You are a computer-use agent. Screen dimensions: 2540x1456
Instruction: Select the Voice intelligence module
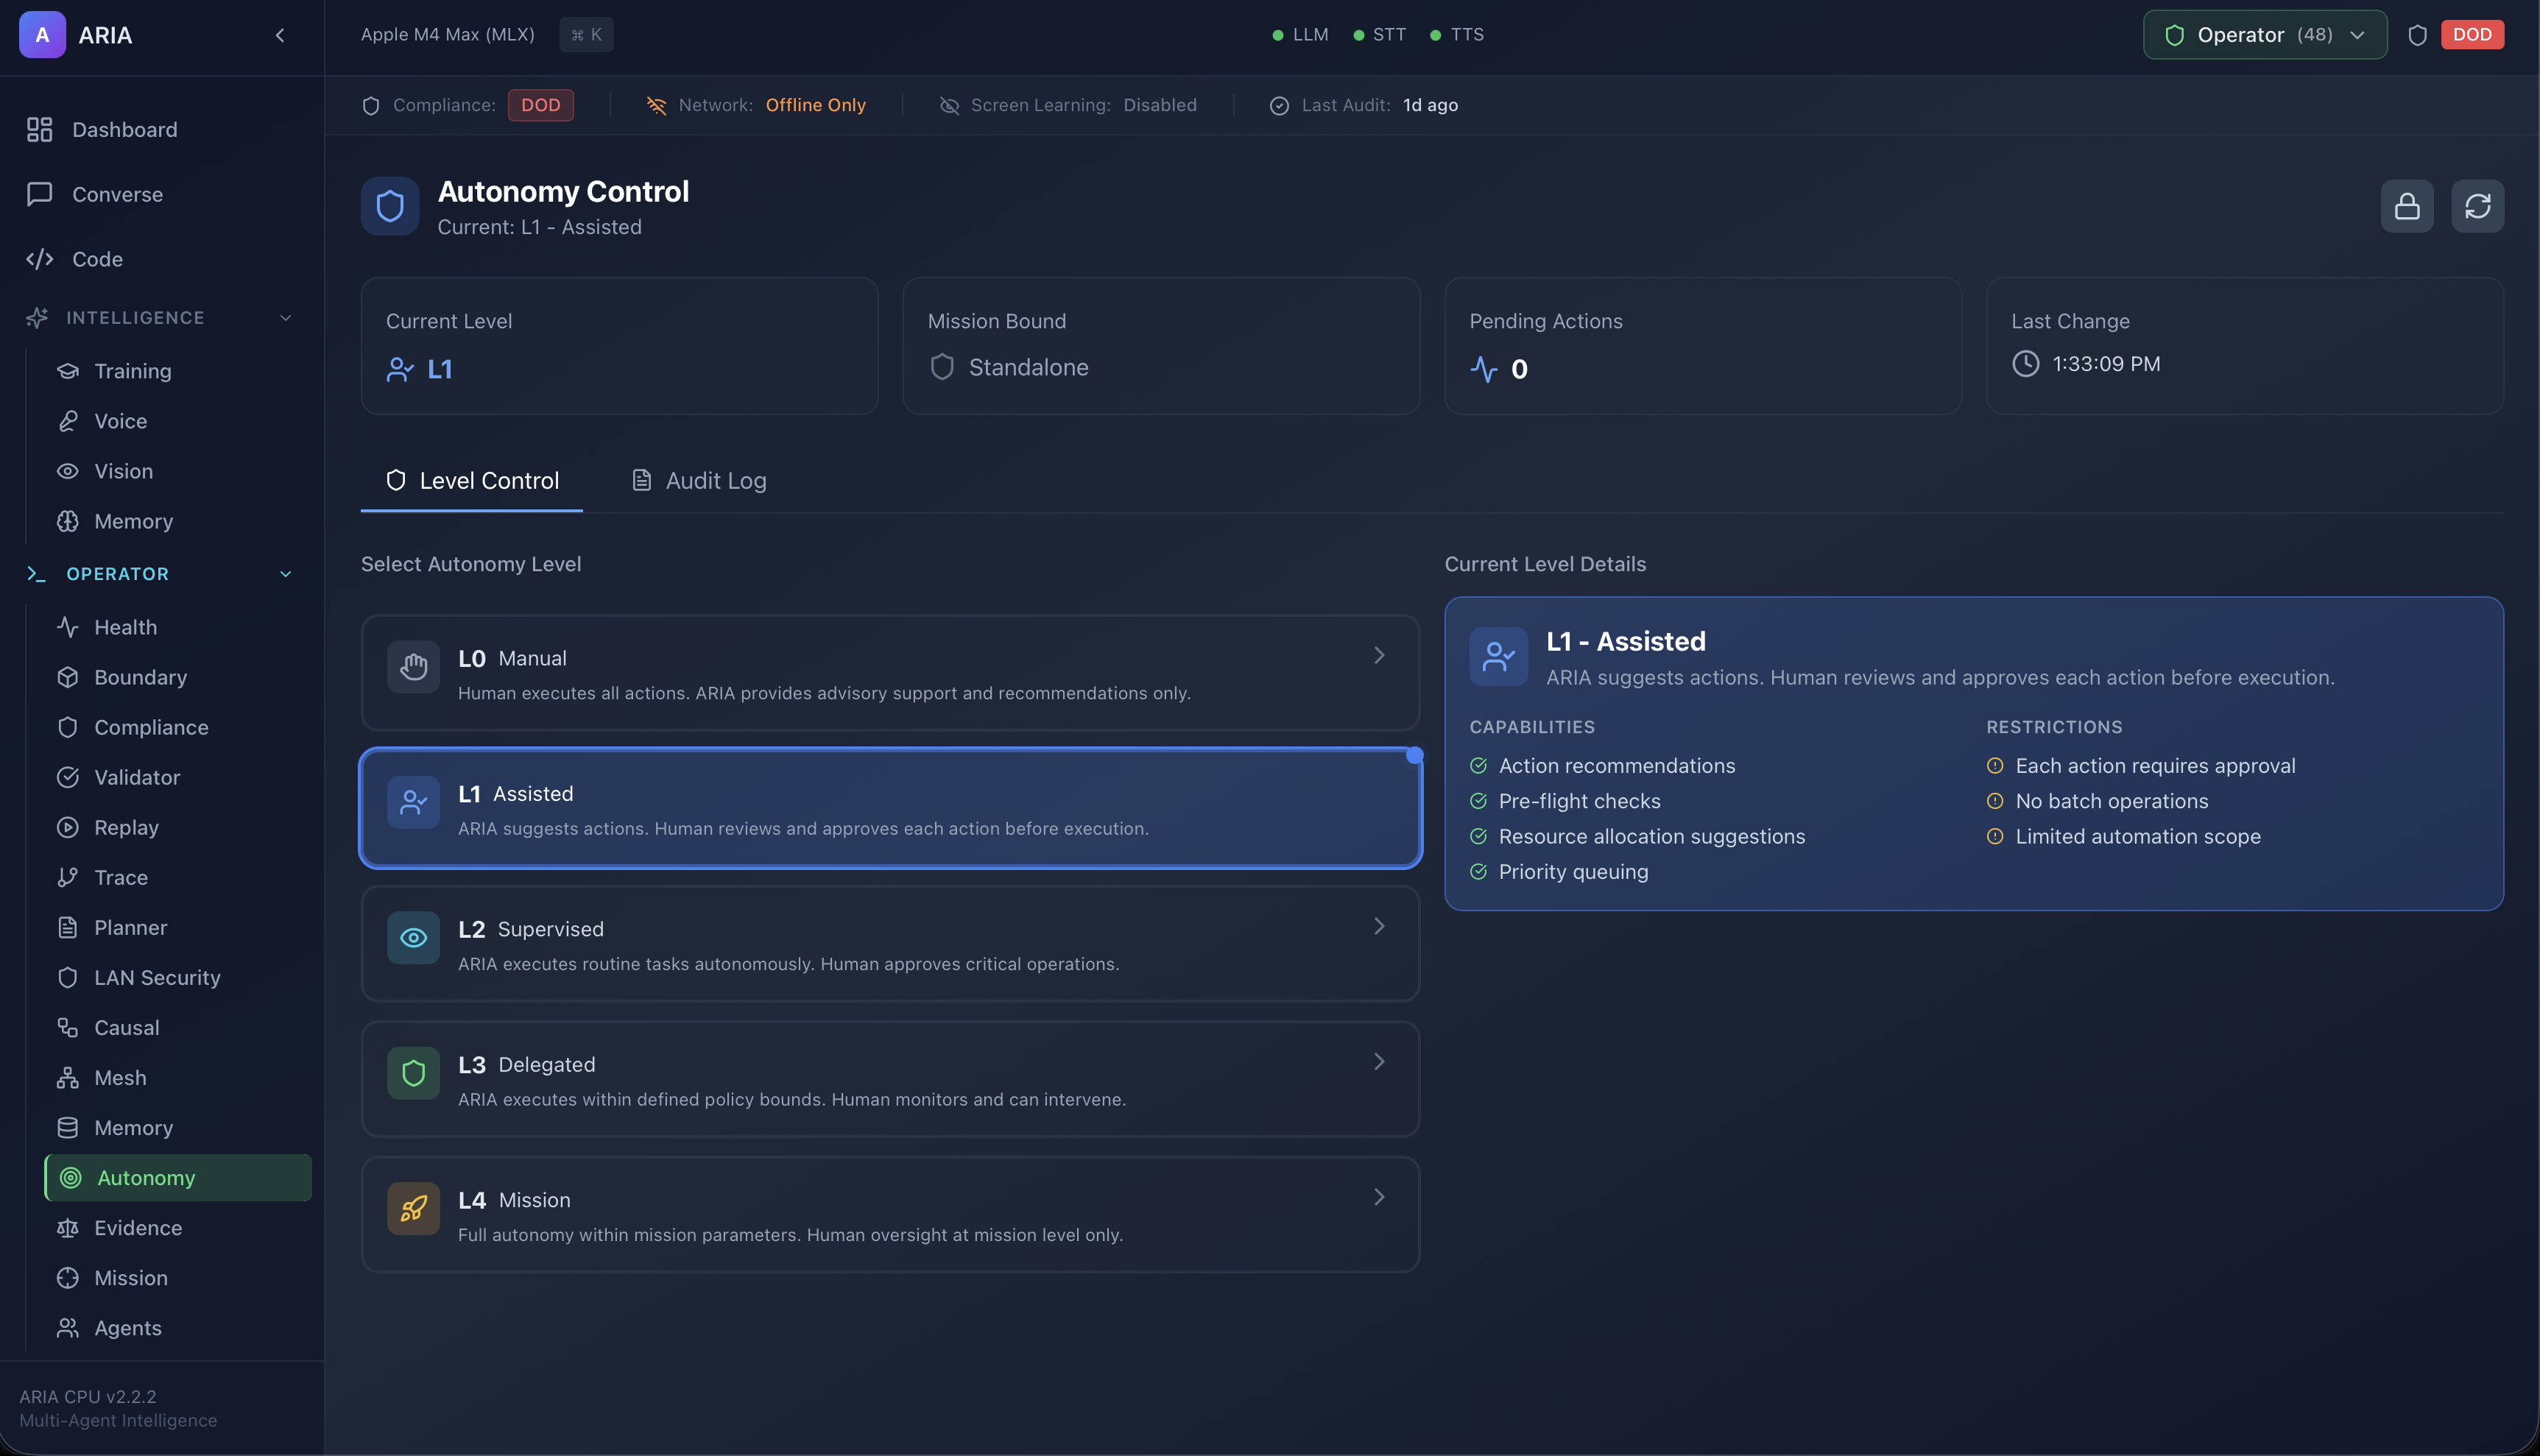[120, 421]
